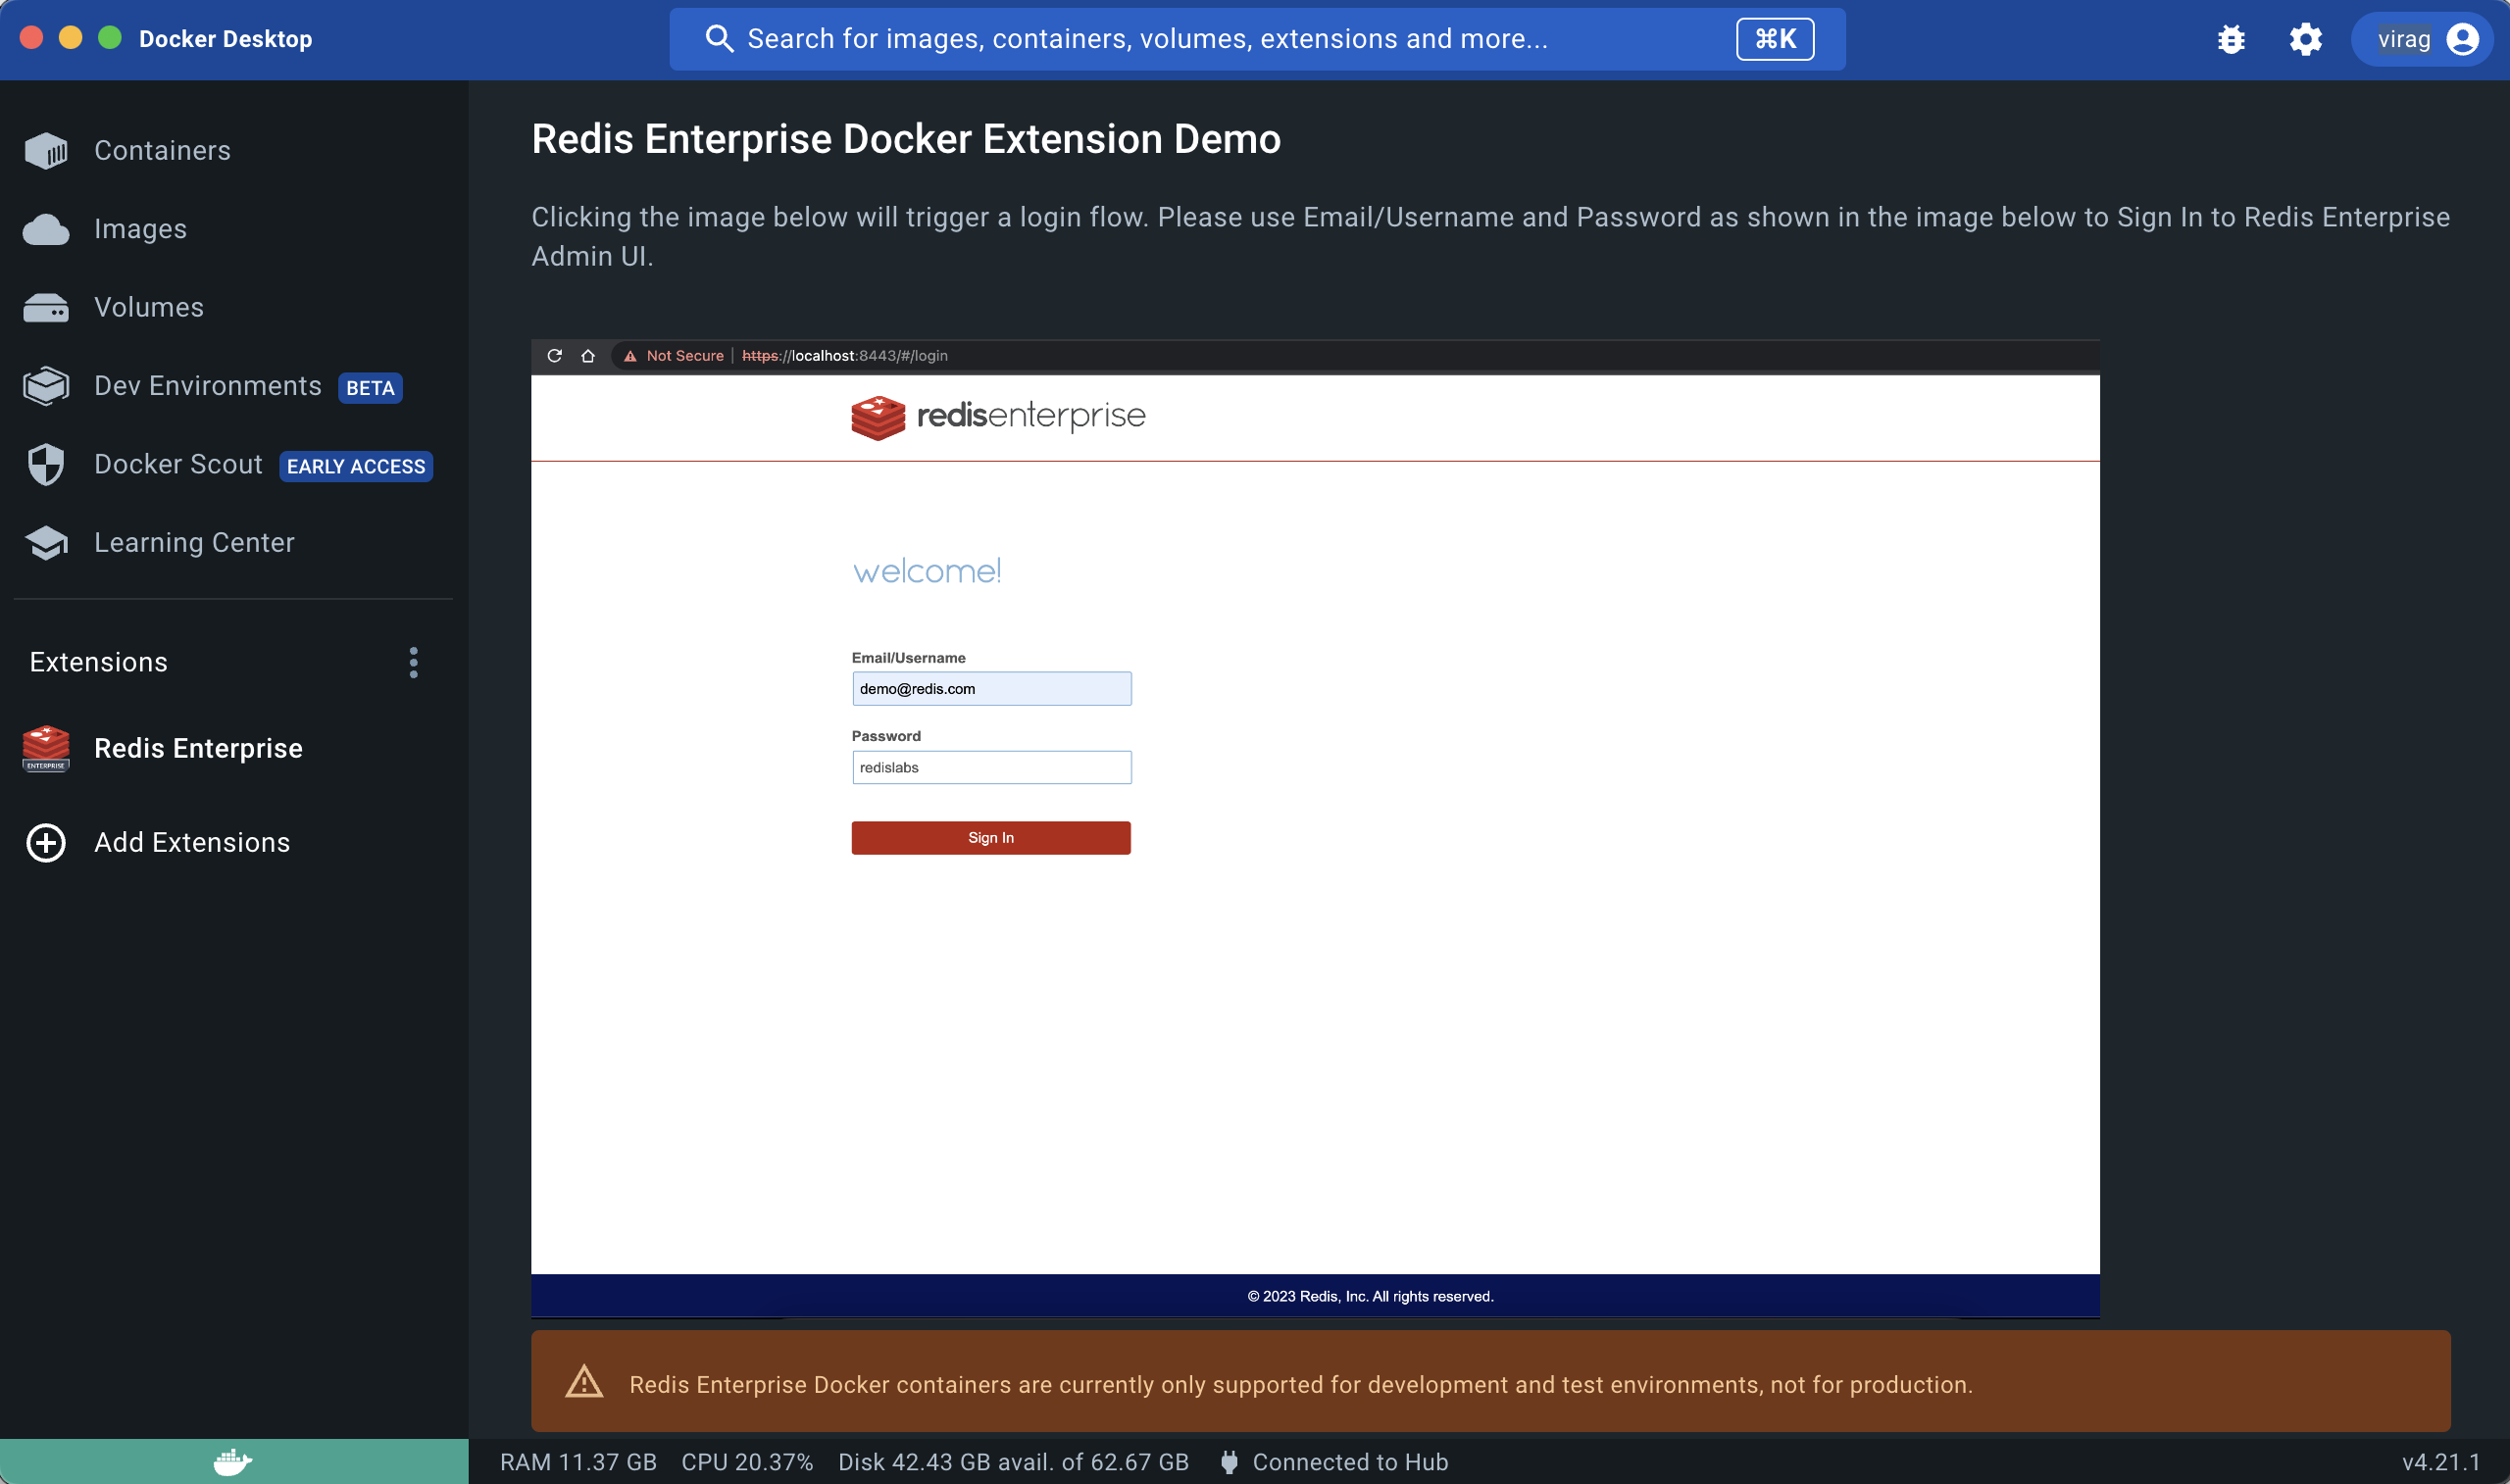Click the Email/Username field in image

[990, 689]
